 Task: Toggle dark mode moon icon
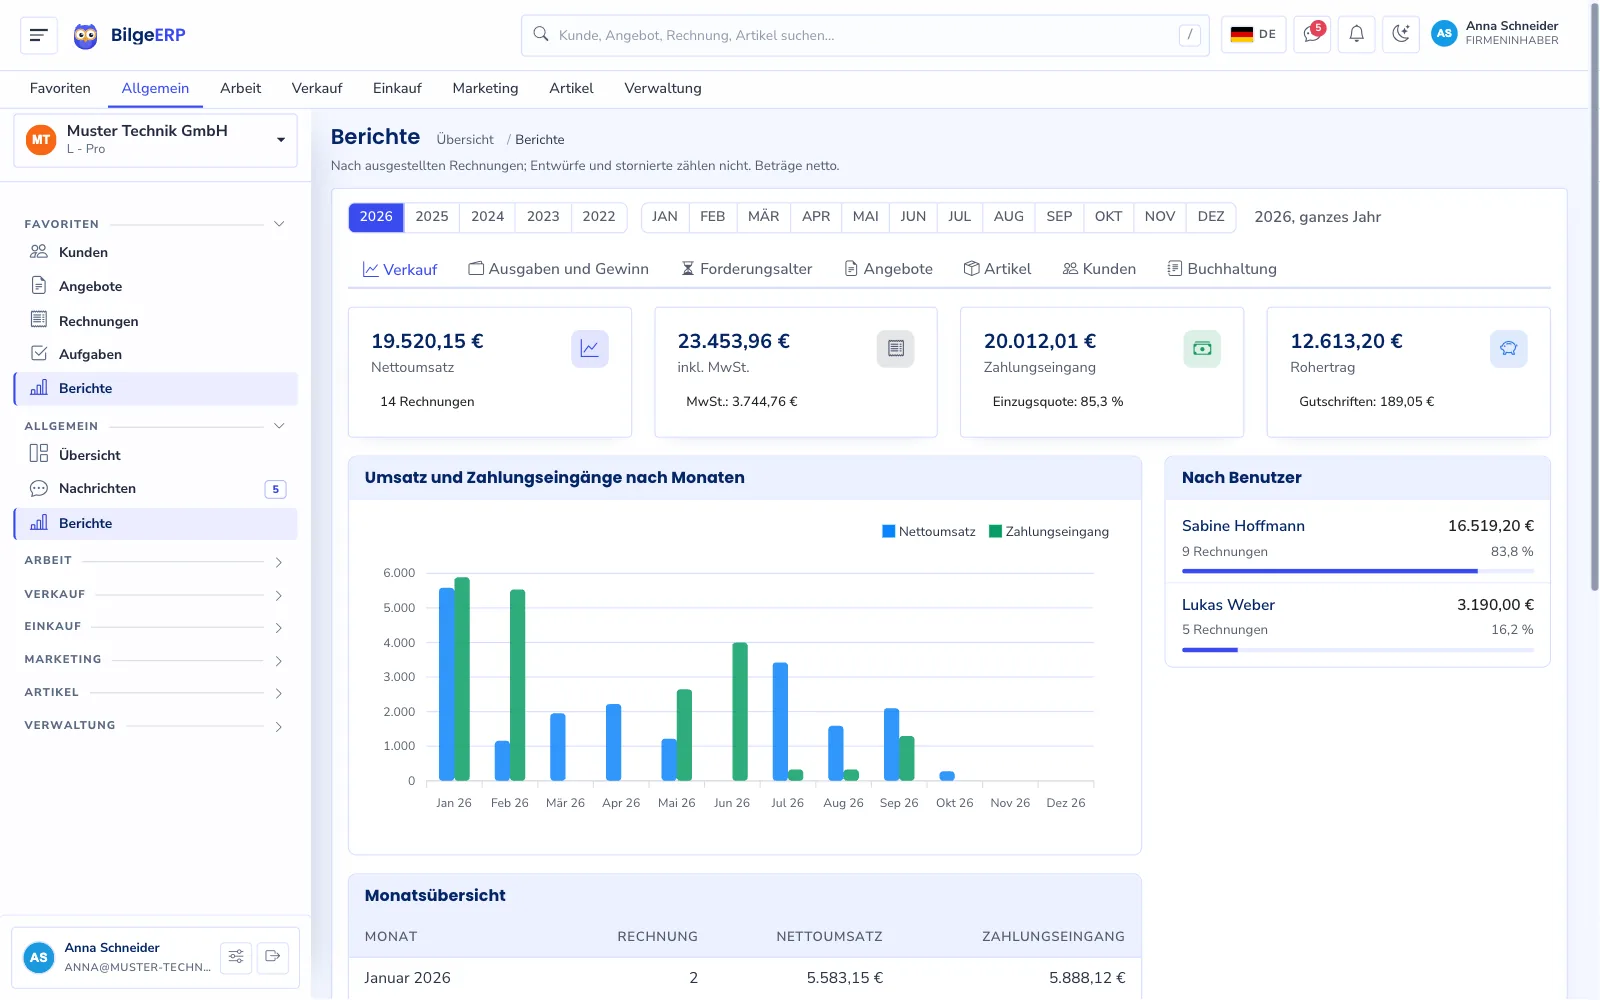(1401, 35)
